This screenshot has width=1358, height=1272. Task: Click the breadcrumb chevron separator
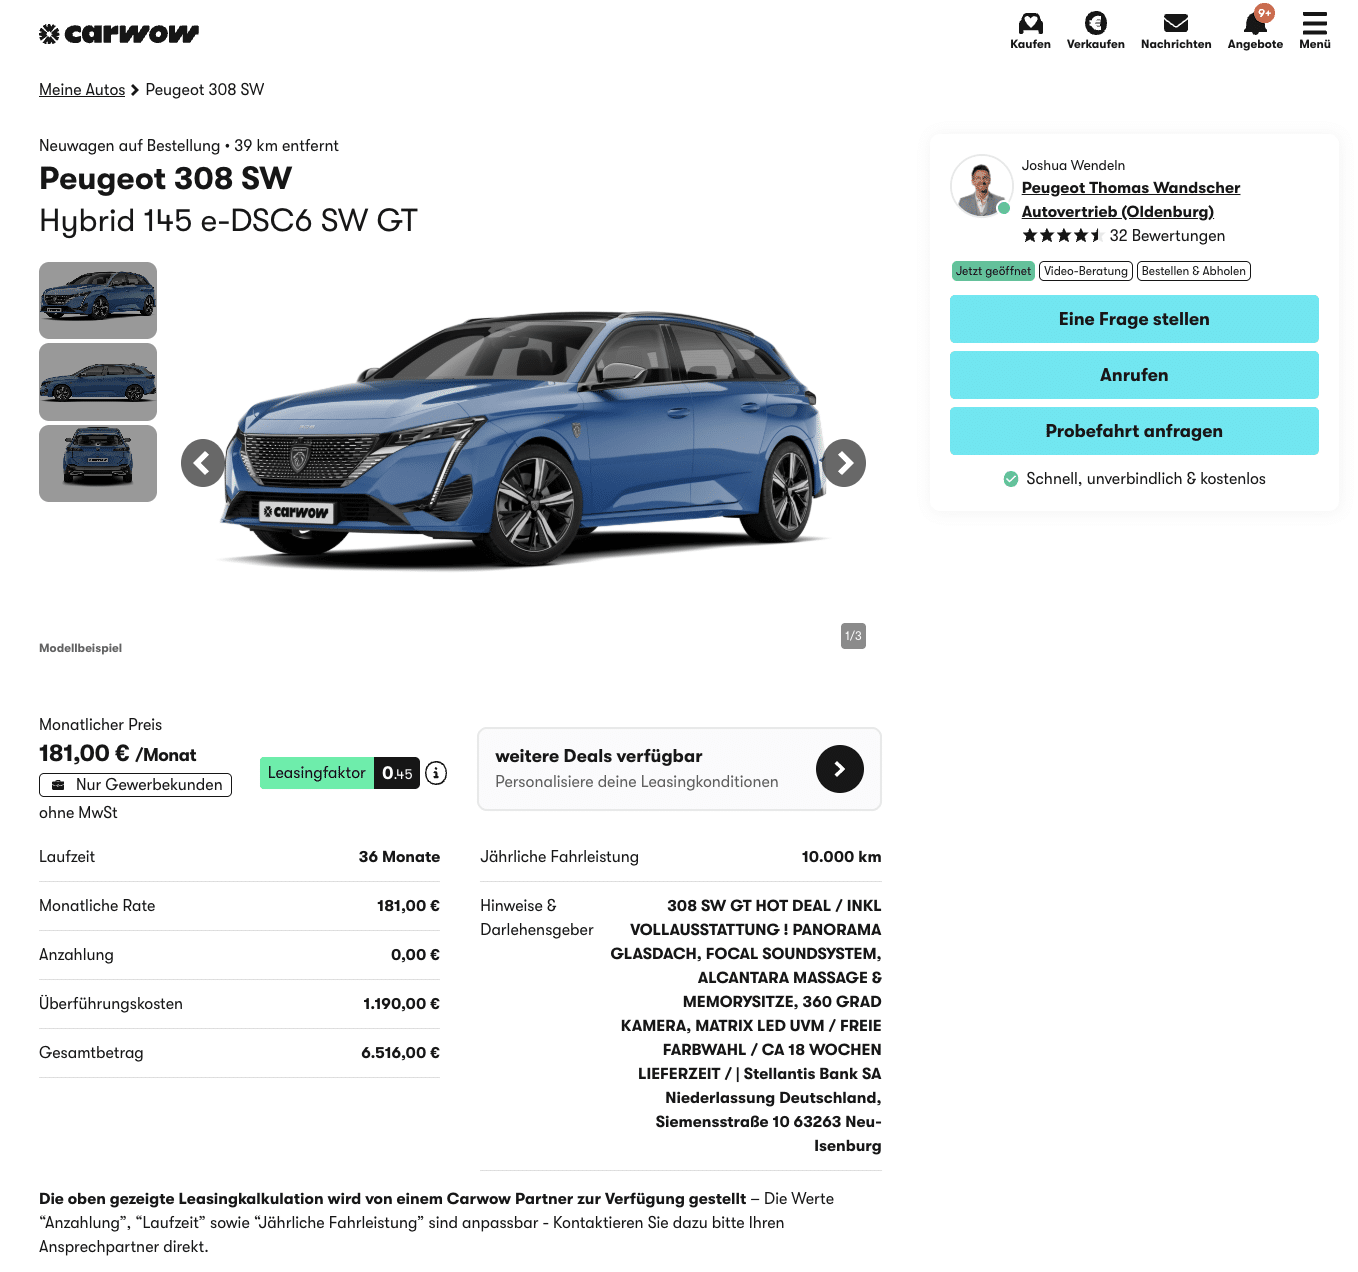[x=135, y=90]
